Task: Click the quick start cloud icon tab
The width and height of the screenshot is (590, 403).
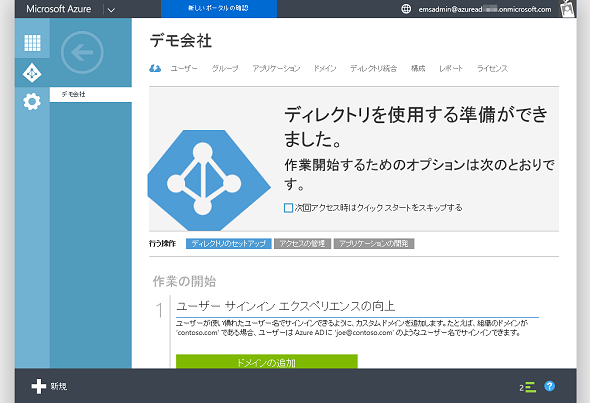Action: coord(155,68)
